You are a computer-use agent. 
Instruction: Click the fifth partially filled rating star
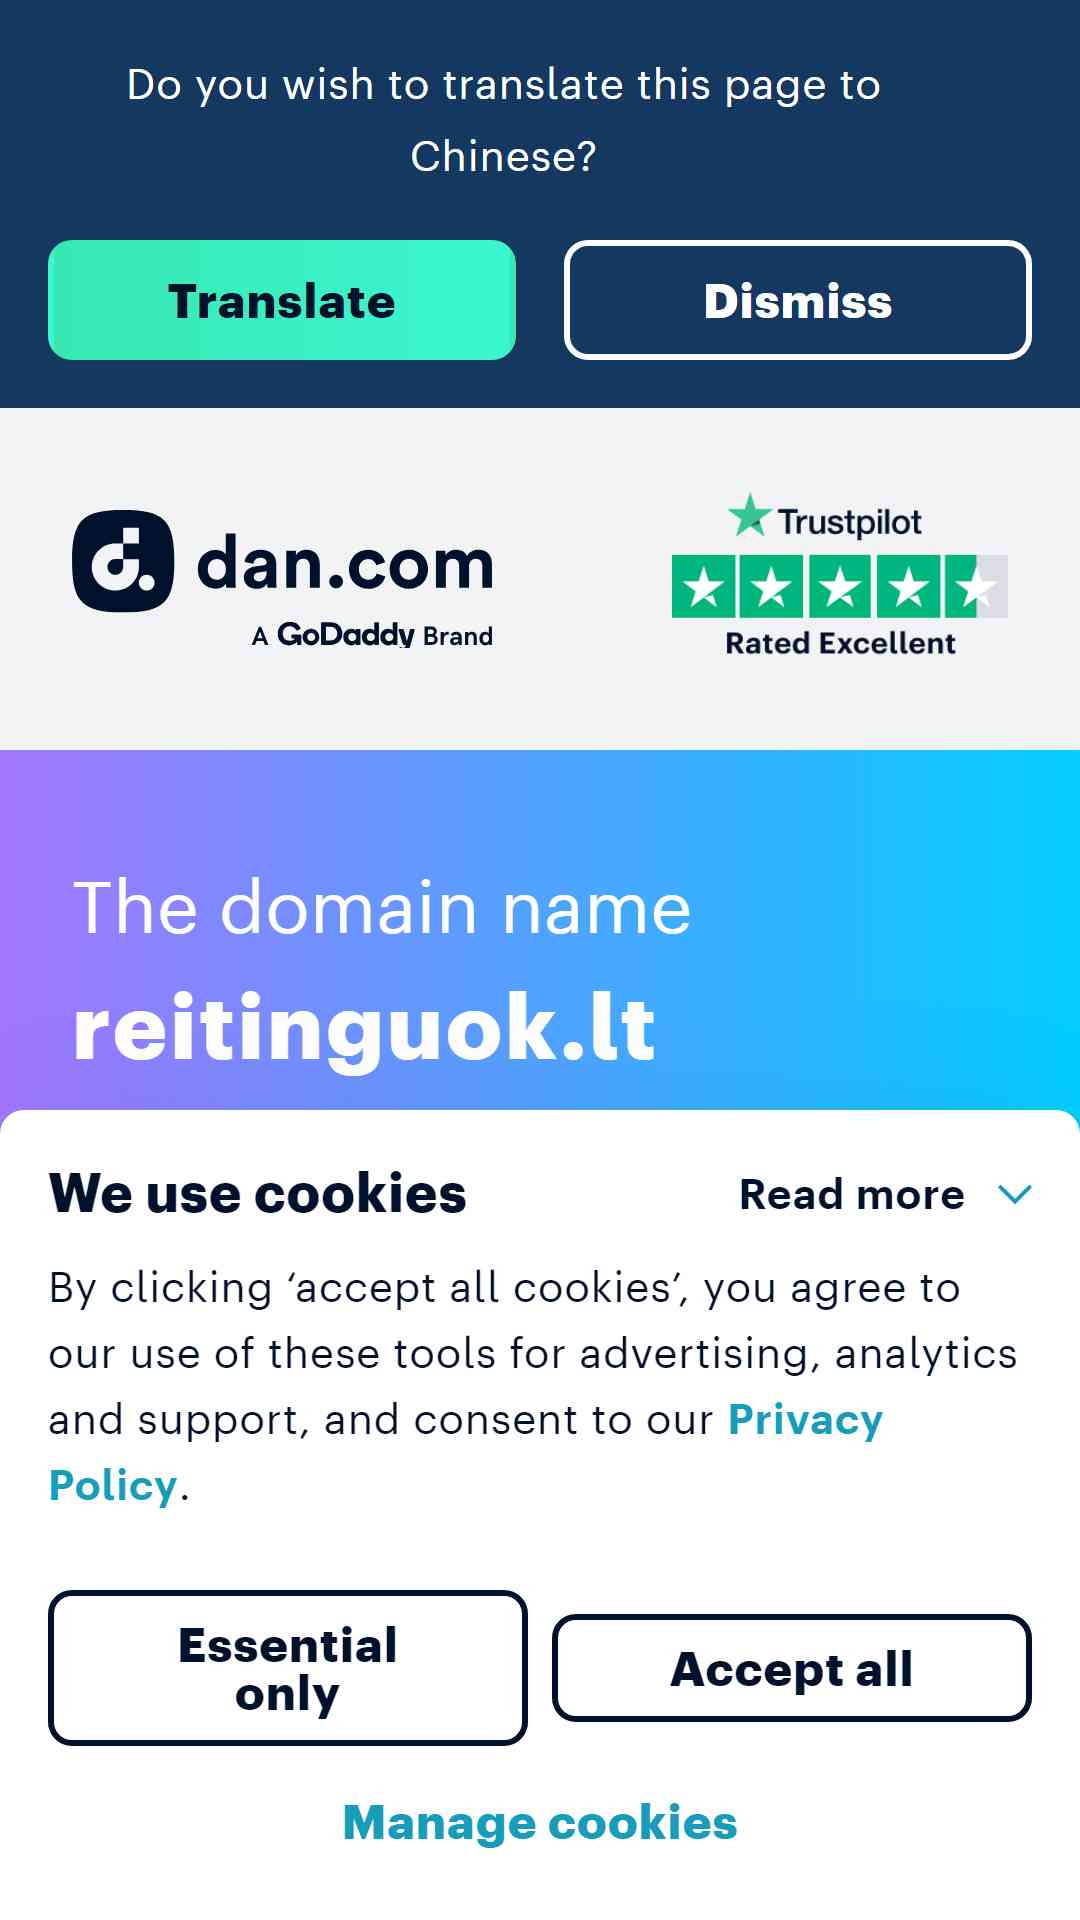(x=976, y=586)
